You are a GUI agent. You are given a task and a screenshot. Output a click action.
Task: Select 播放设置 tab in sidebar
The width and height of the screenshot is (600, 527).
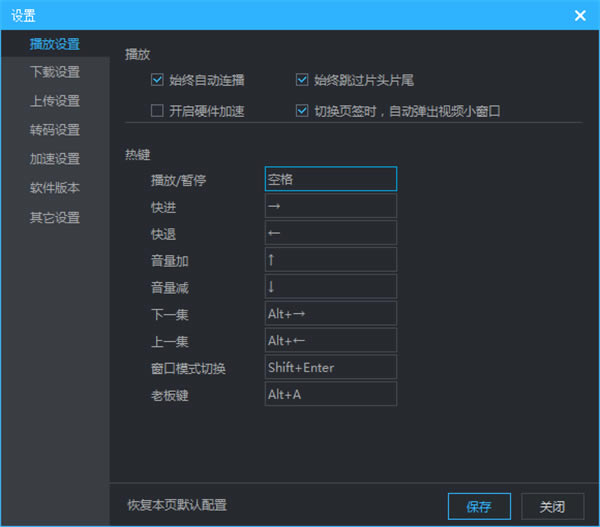pos(55,44)
